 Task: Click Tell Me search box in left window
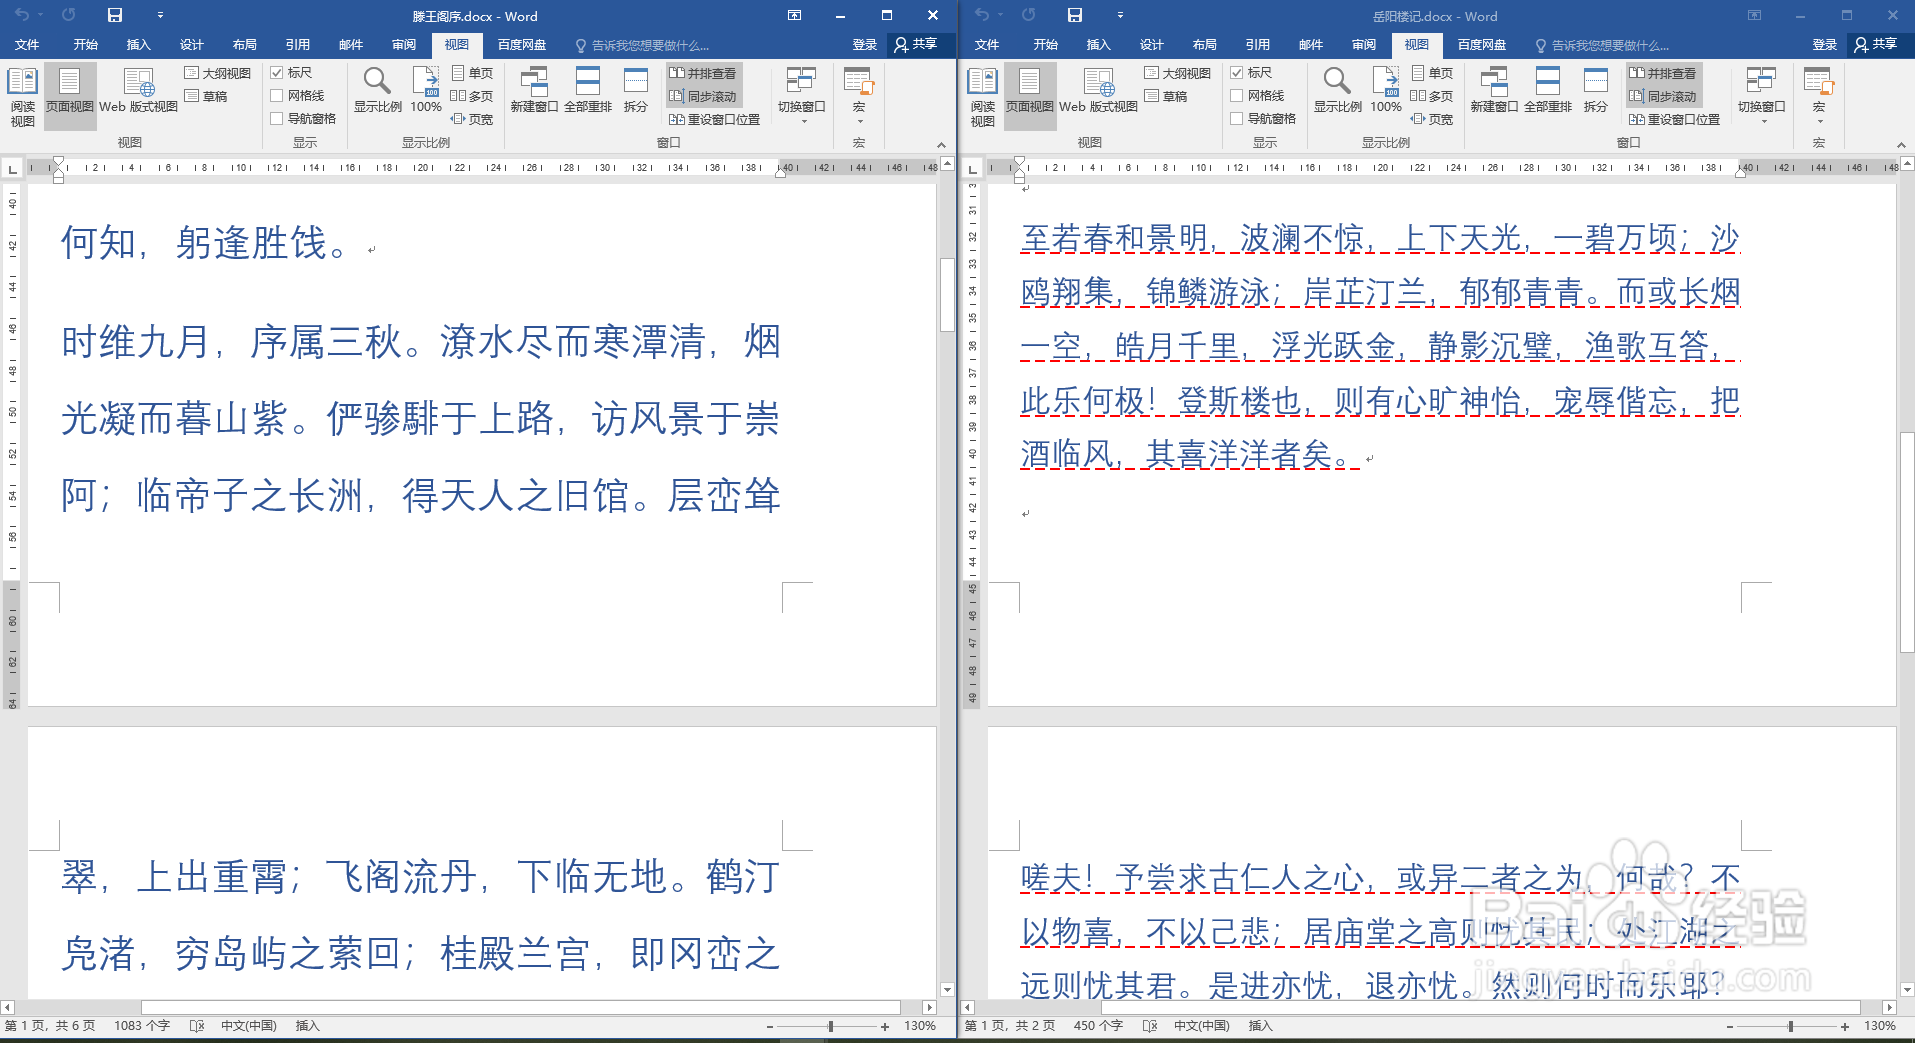click(643, 45)
